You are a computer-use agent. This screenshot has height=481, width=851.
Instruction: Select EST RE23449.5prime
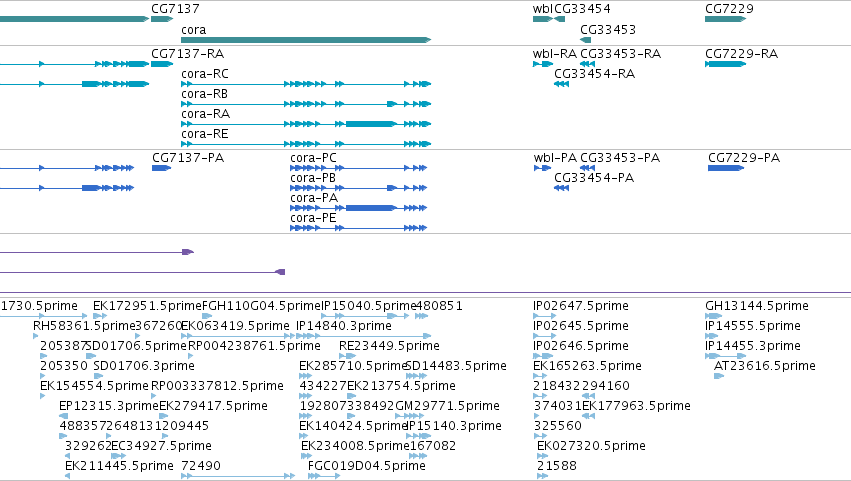389,346
